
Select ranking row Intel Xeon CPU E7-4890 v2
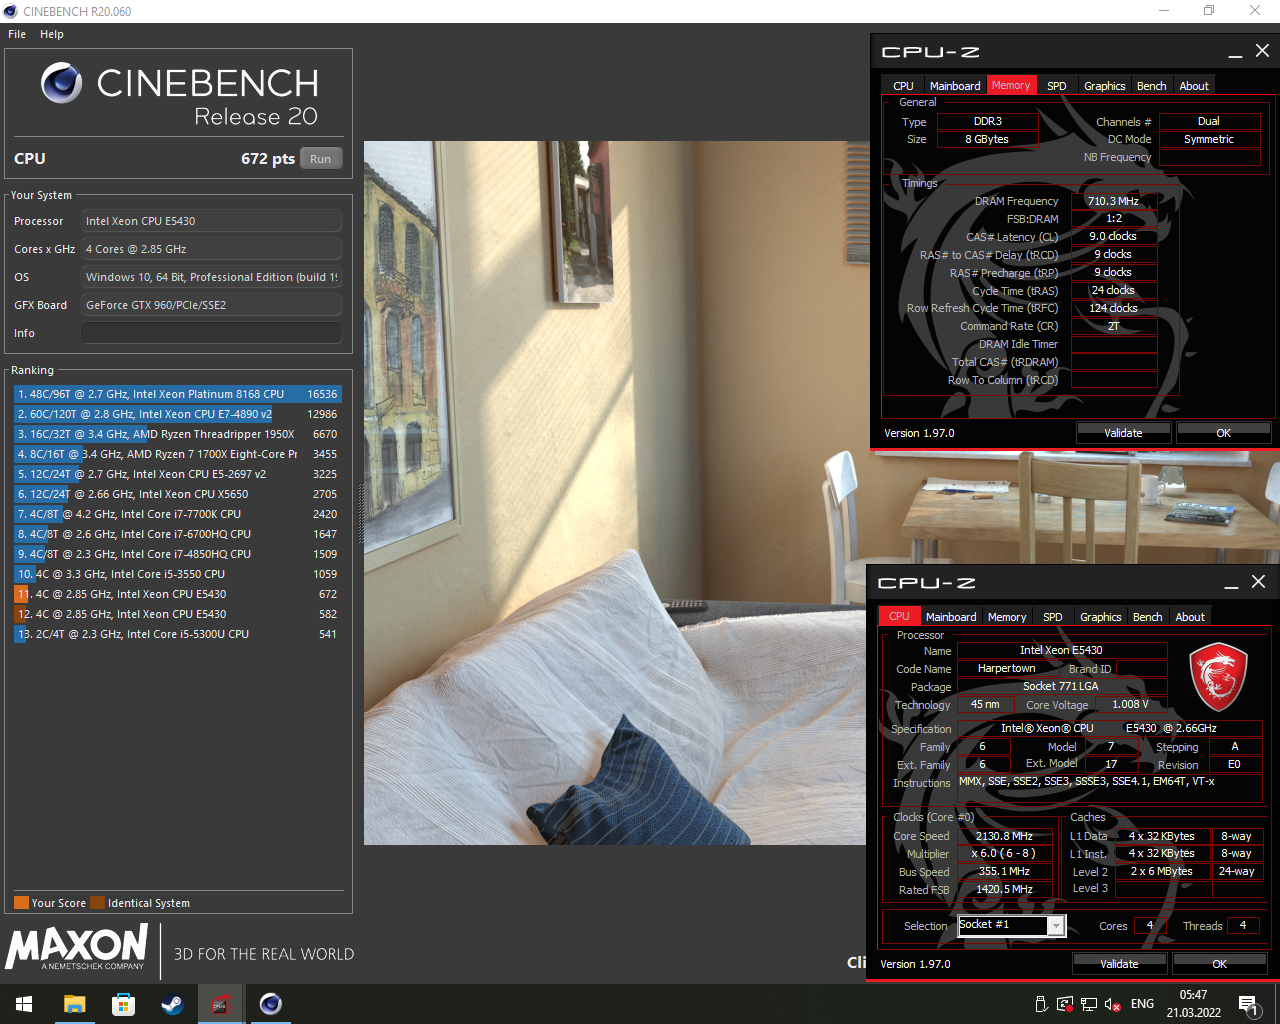point(177,414)
